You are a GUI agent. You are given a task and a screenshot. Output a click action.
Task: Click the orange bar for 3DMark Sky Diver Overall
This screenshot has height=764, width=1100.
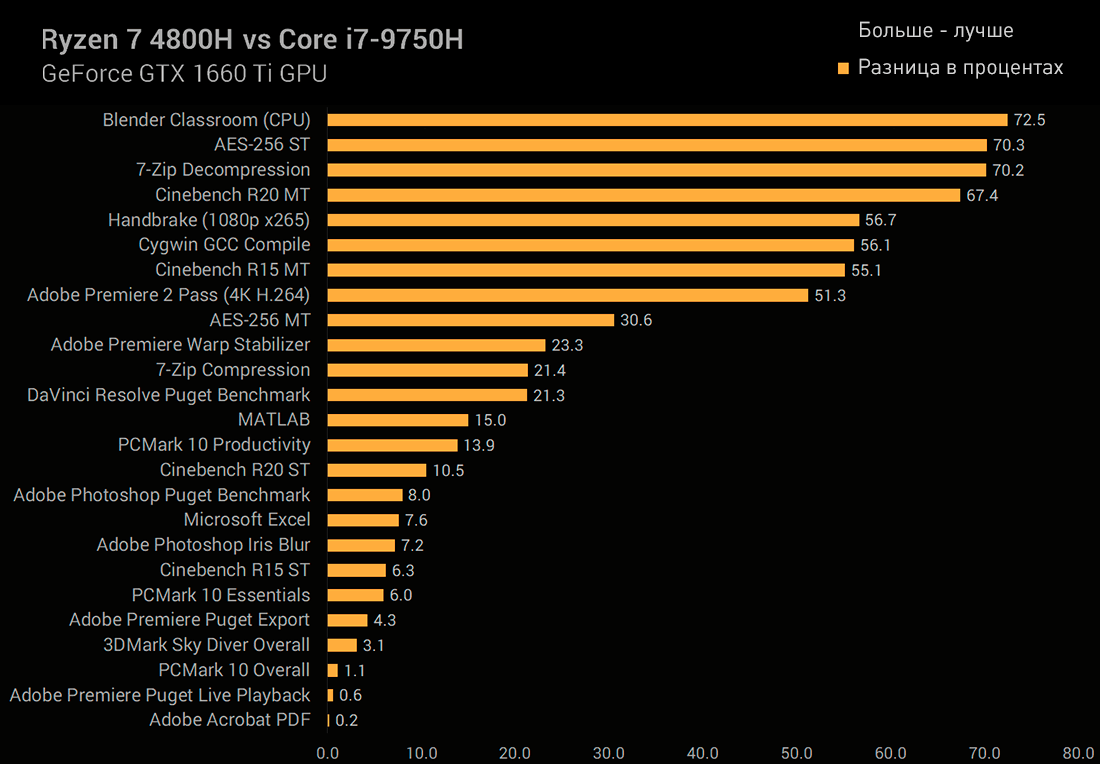[x=342, y=645]
